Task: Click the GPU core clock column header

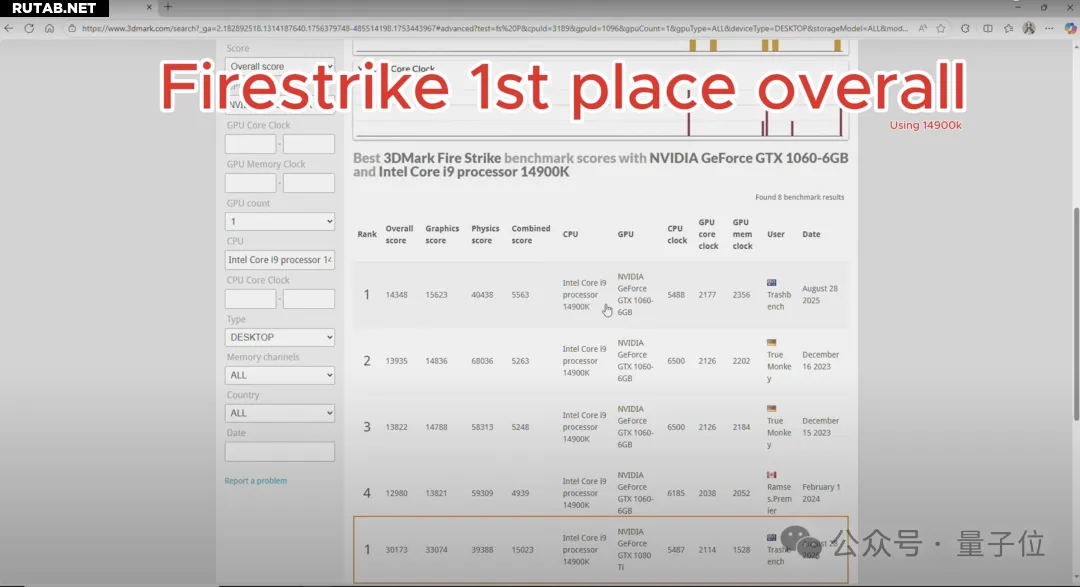Action: 708,234
